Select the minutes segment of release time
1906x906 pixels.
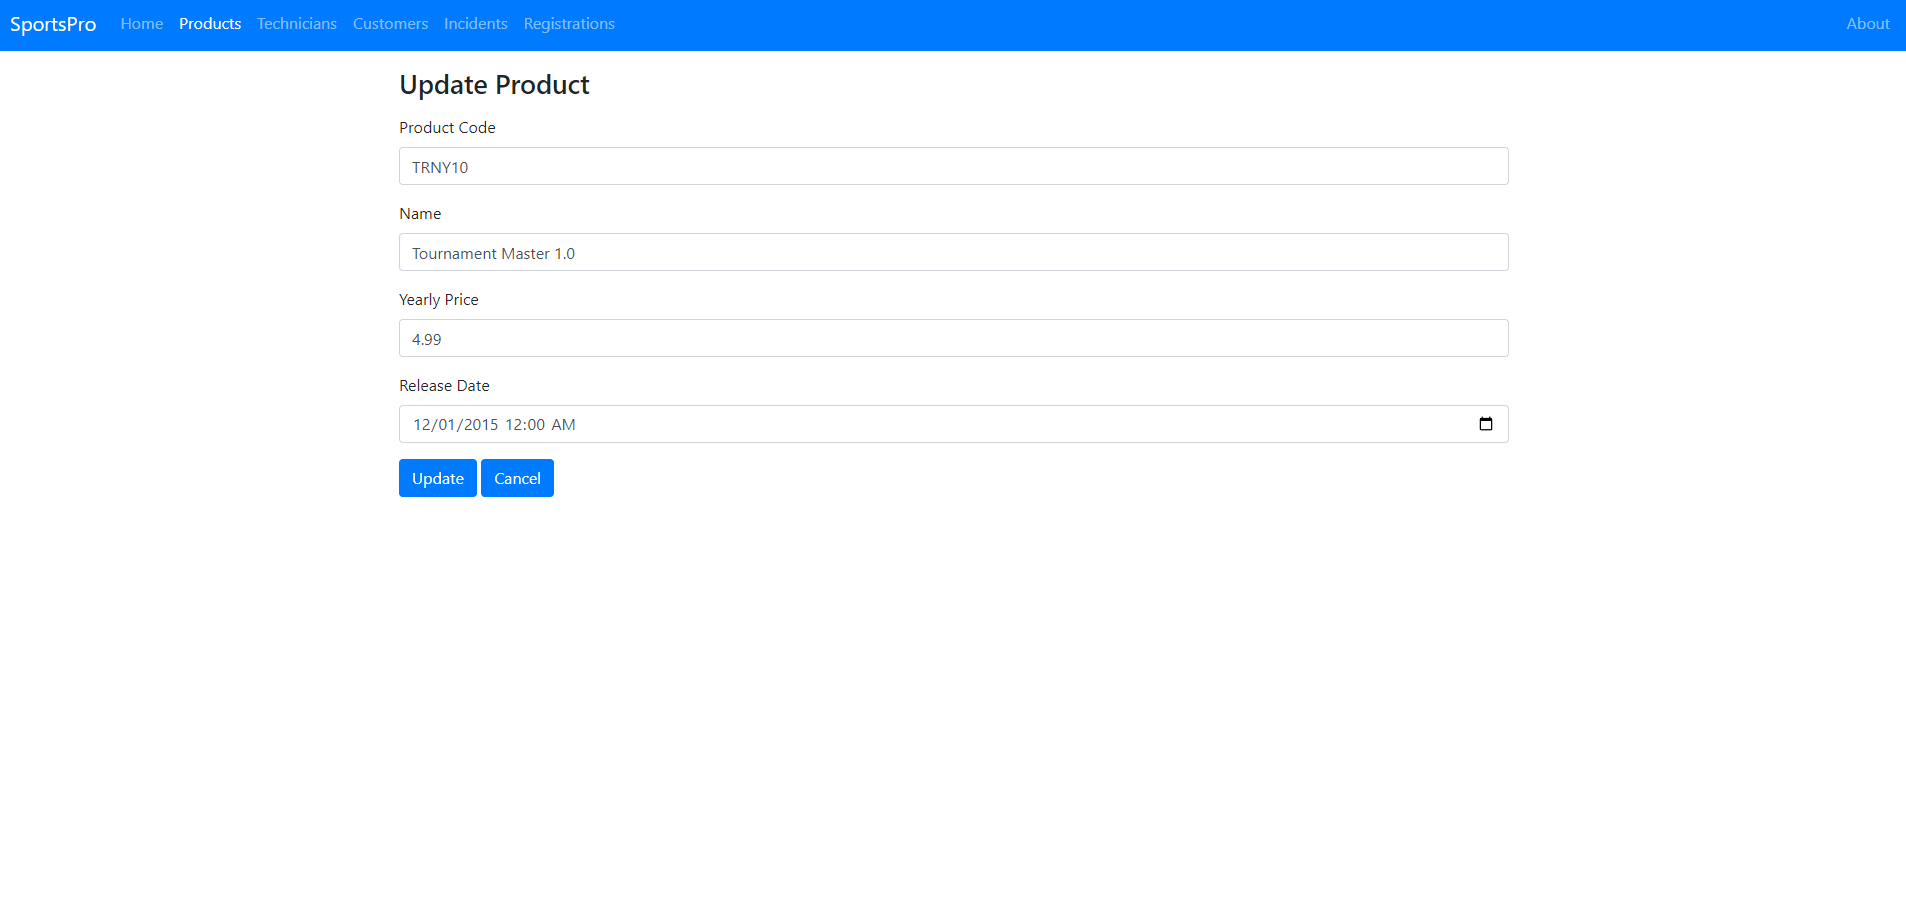536,425
